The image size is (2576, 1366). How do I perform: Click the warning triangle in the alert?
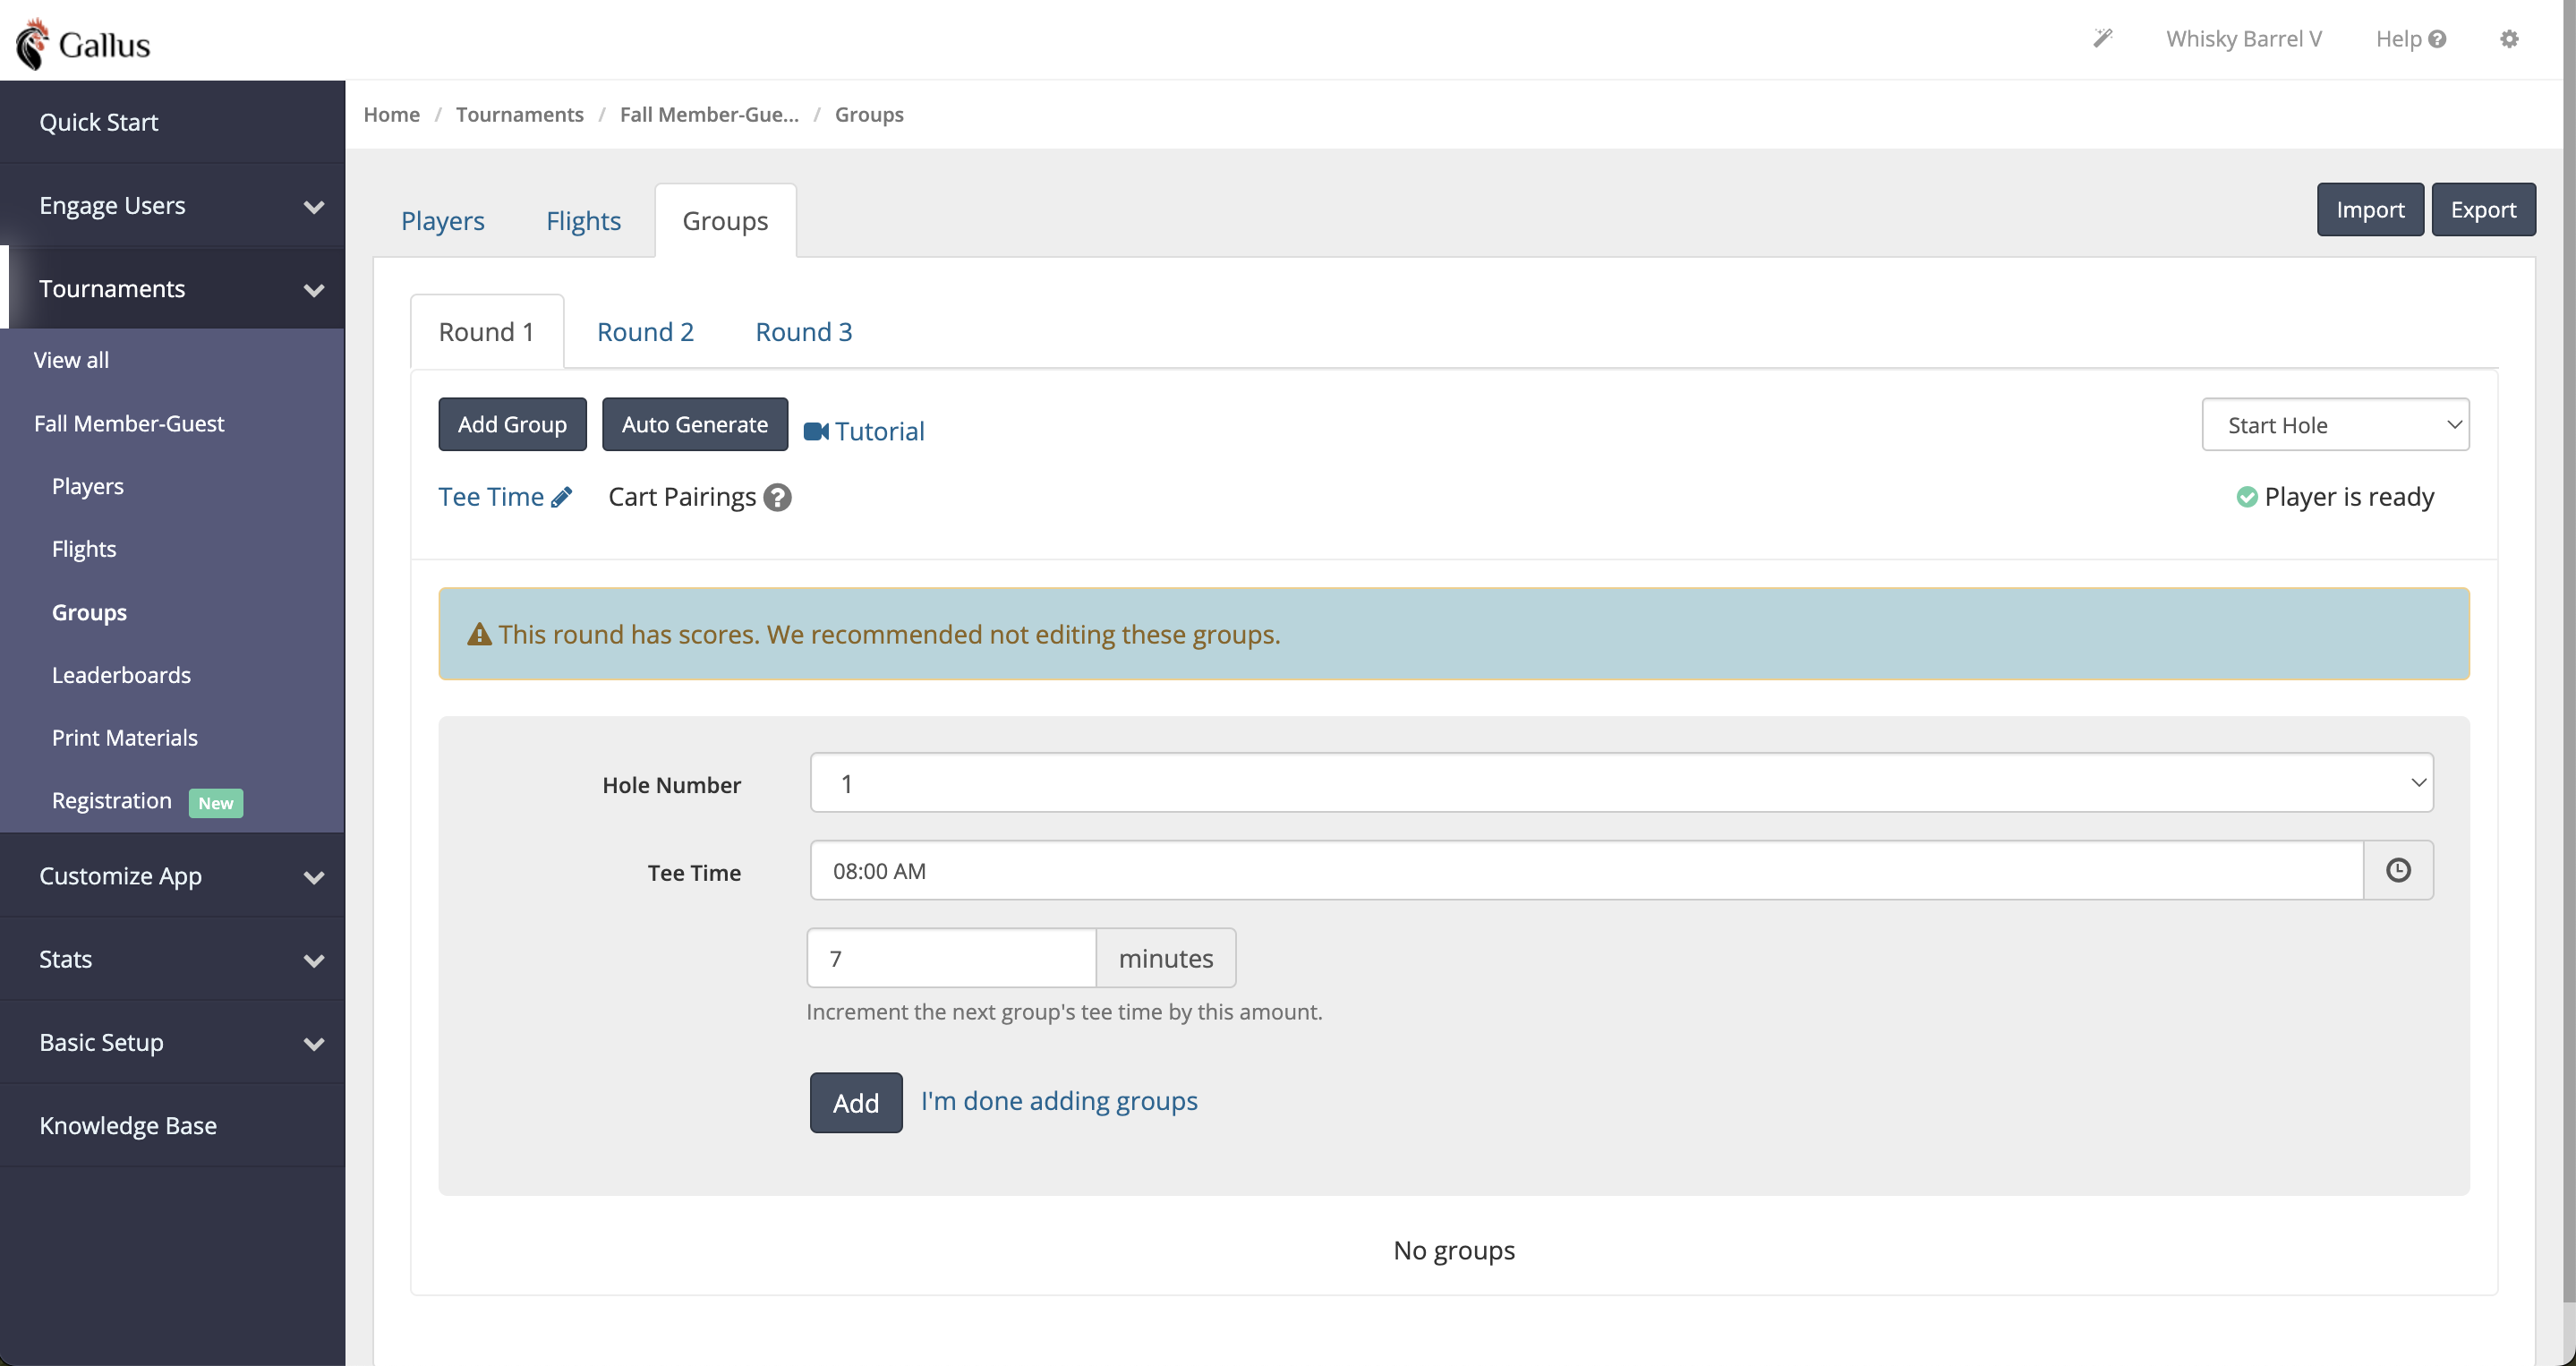[x=480, y=634]
